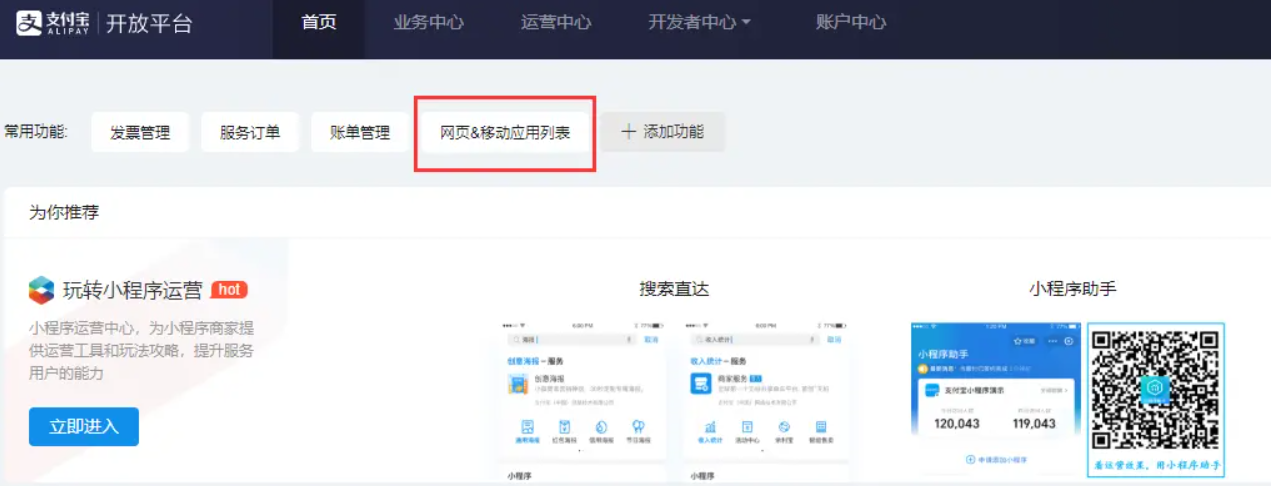Click the 小程序助手 phone screenshot

point(996,398)
